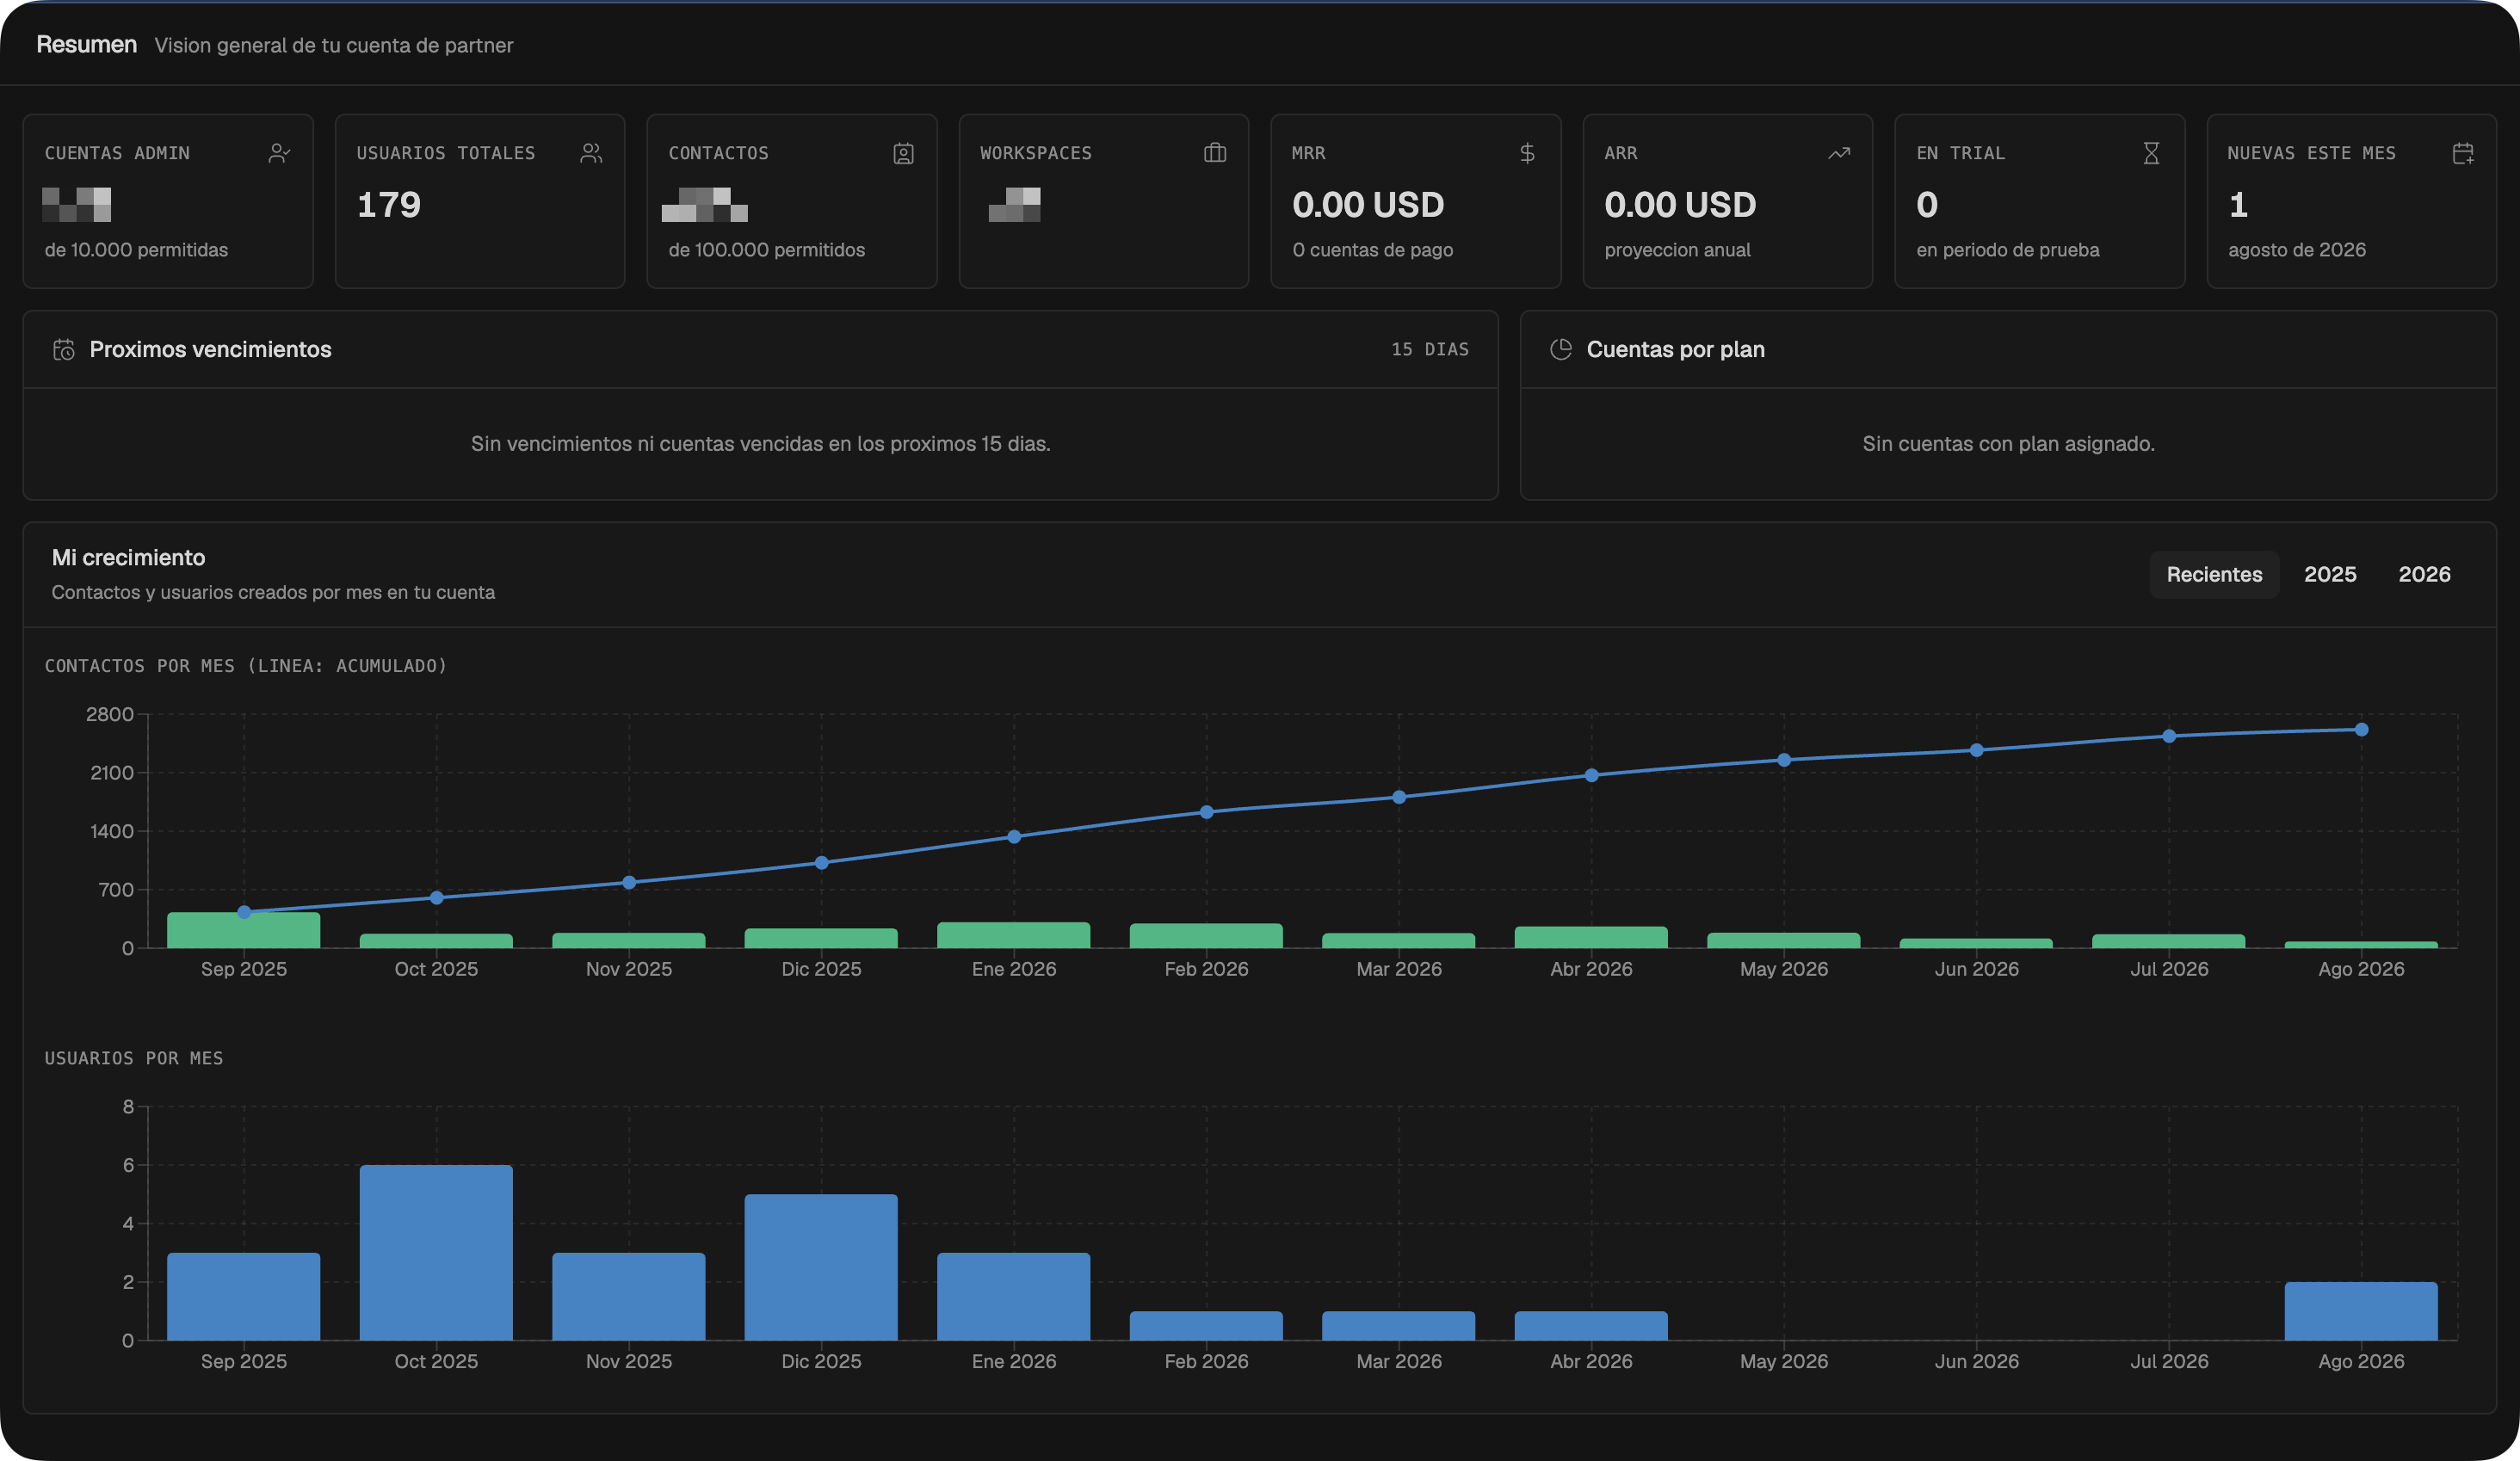Click the Dic 2025 blue users bar
The image size is (2520, 1461).
(x=821, y=1267)
